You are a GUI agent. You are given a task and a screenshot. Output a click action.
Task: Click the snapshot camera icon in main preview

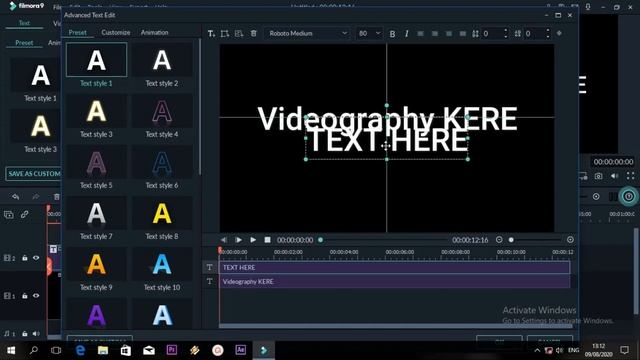(x=598, y=176)
